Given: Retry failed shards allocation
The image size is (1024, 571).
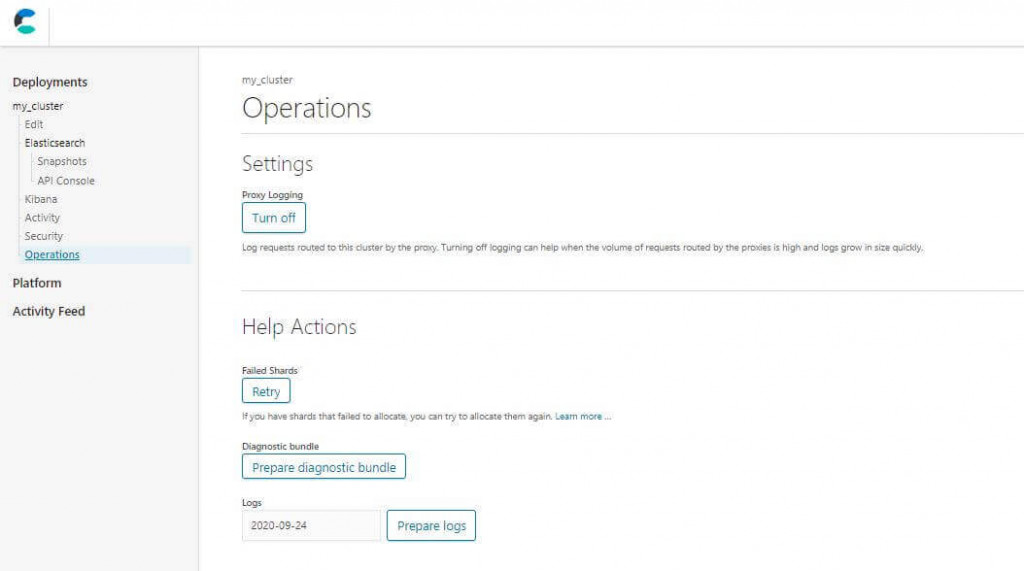Looking at the screenshot, I should (266, 391).
